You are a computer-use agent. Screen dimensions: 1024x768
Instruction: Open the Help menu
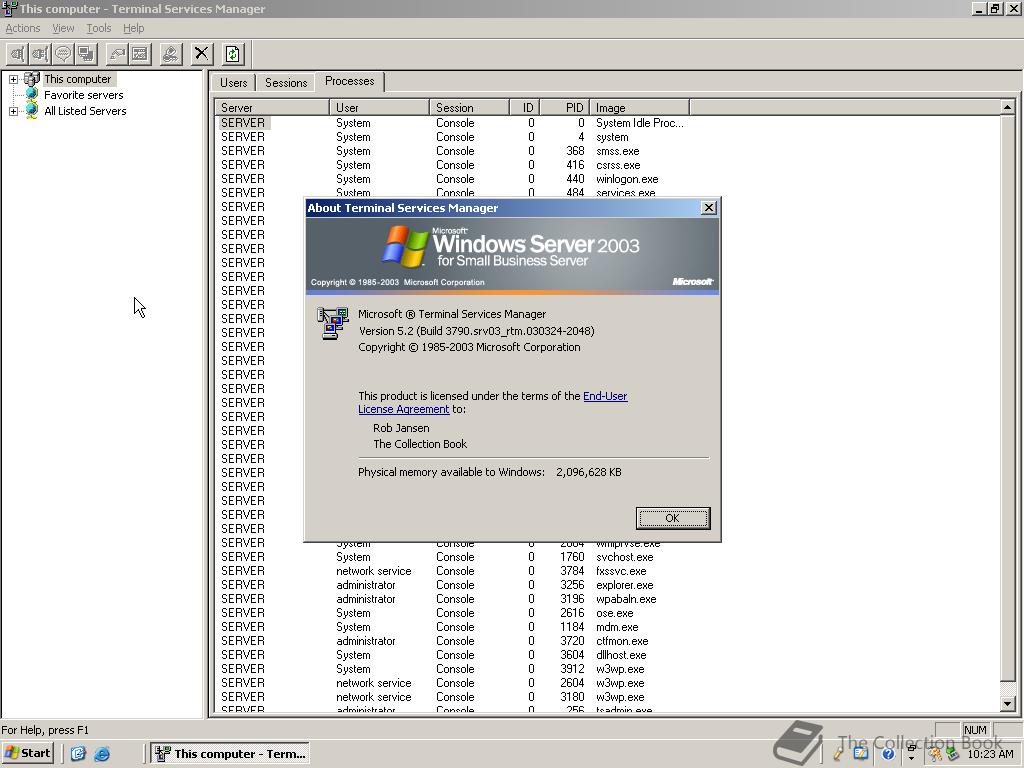(x=133, y=28)
